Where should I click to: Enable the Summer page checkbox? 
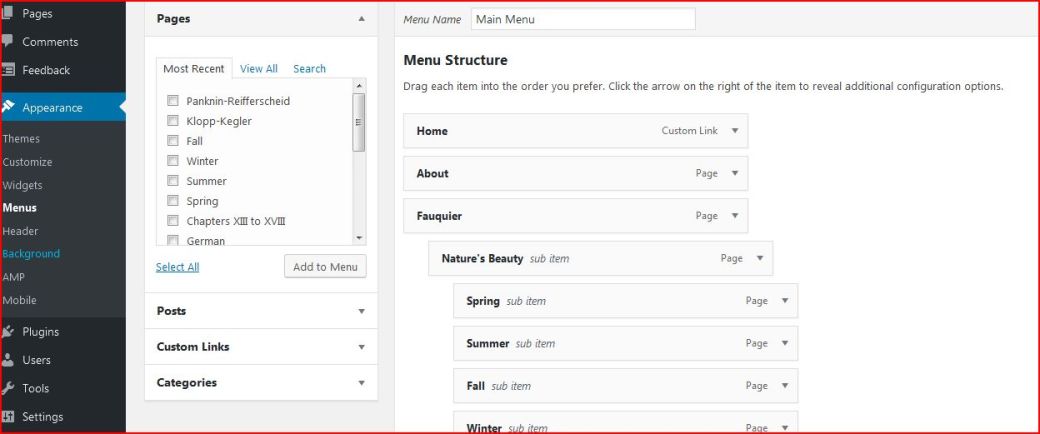coord(173,181)
